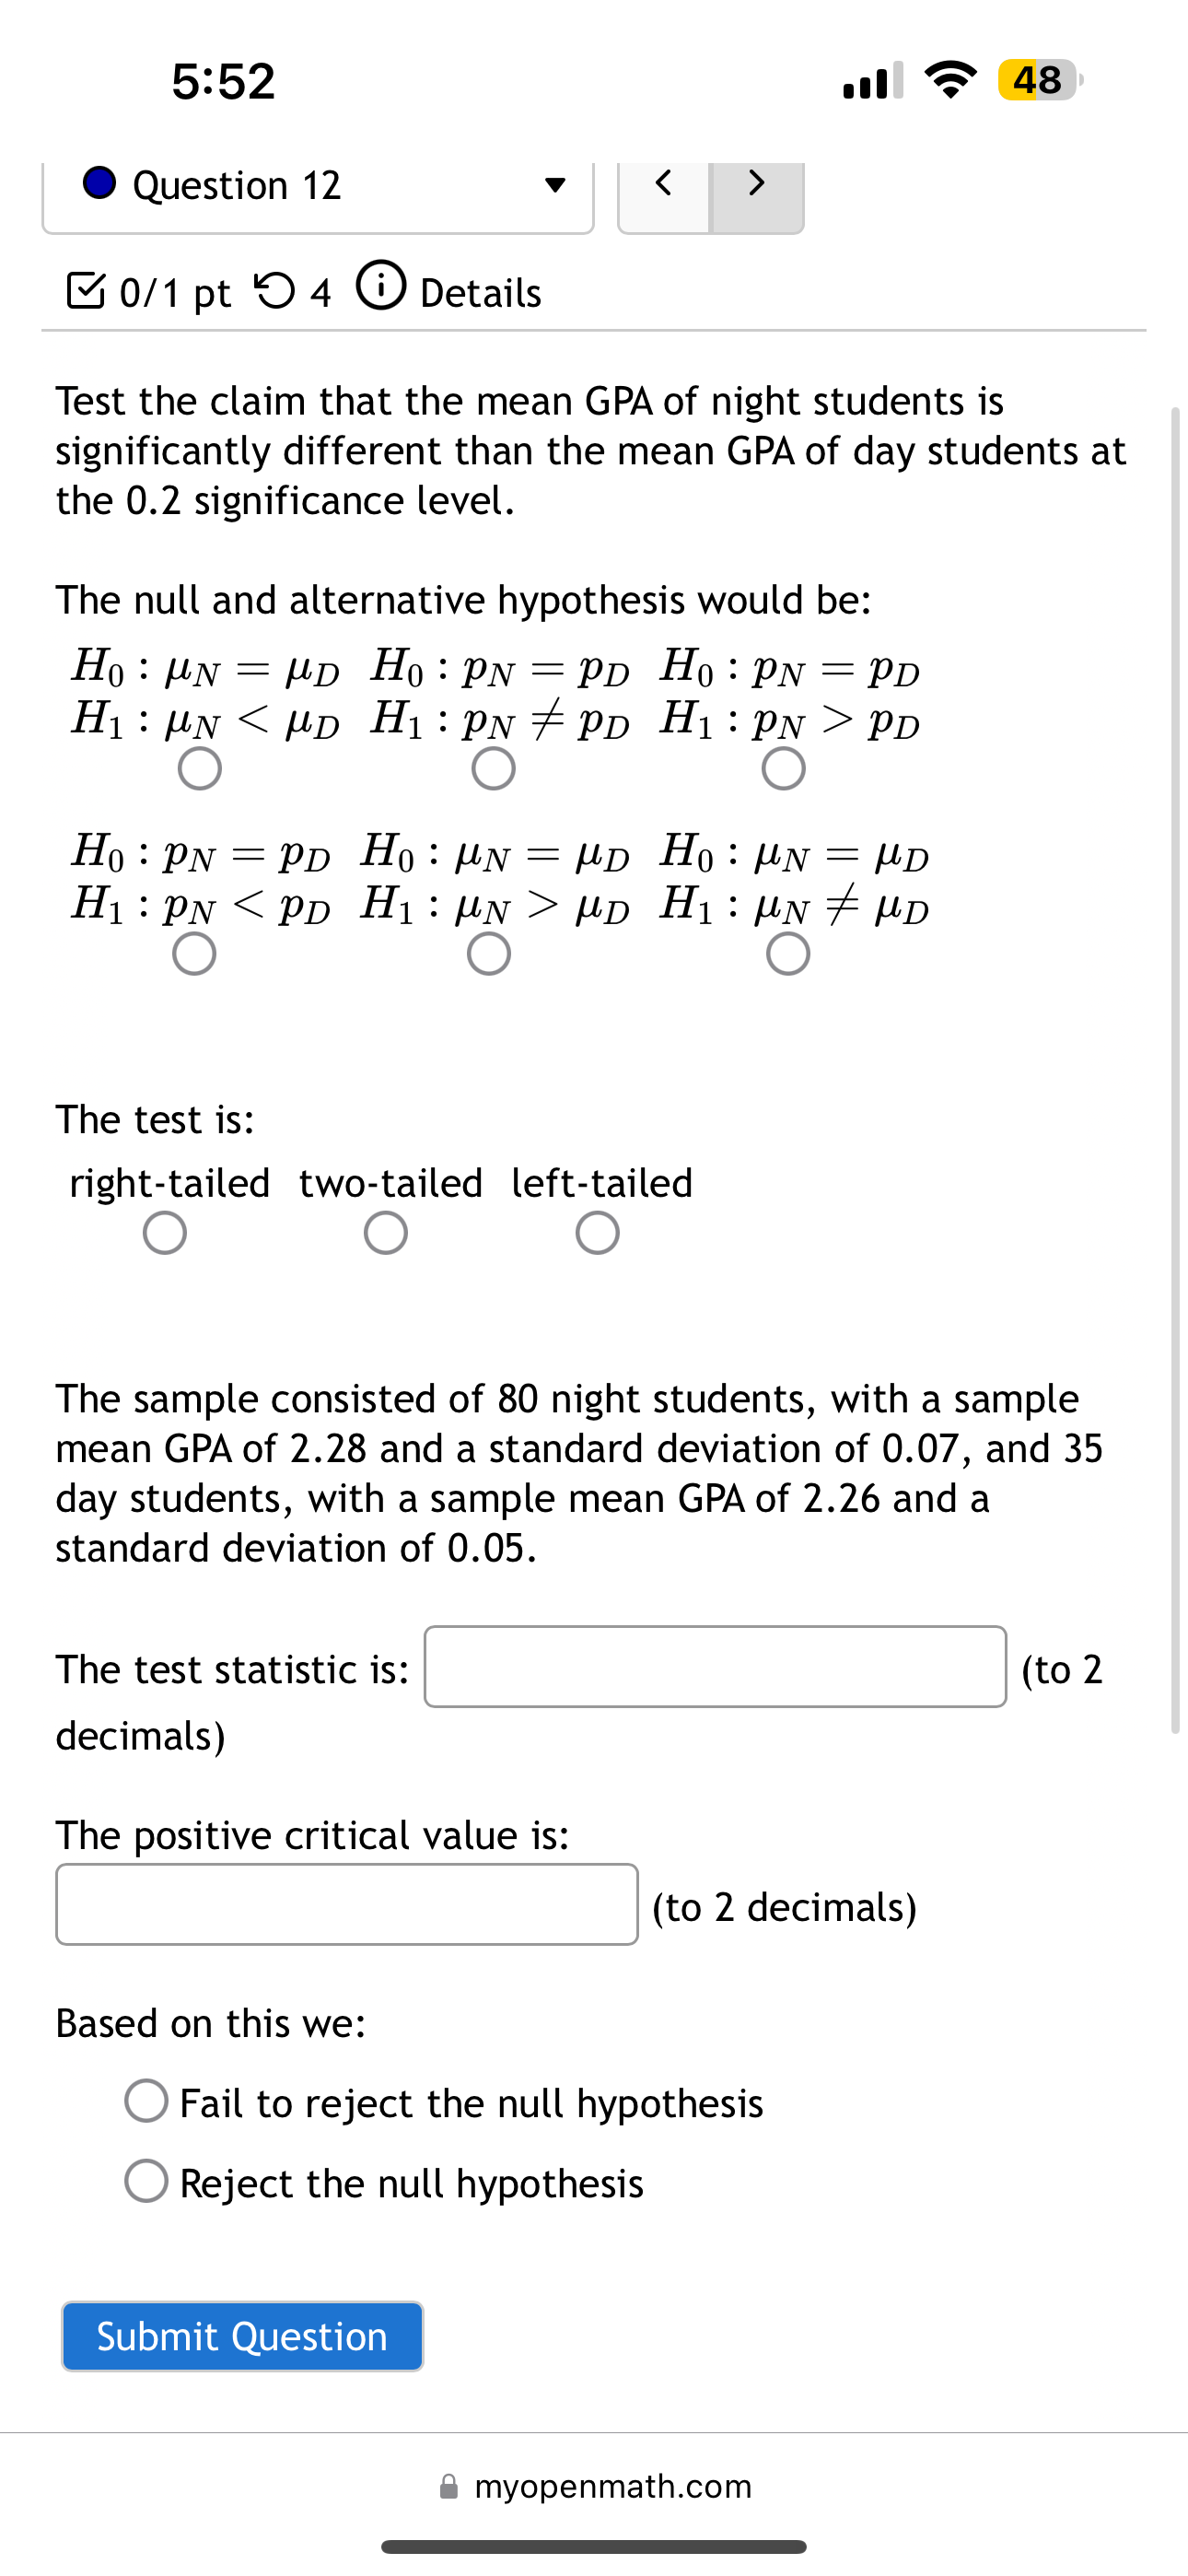The height and width of the screenshot is (2576, 1188).
Task: Click the positive critical value input box
Action: (347, 1903)
